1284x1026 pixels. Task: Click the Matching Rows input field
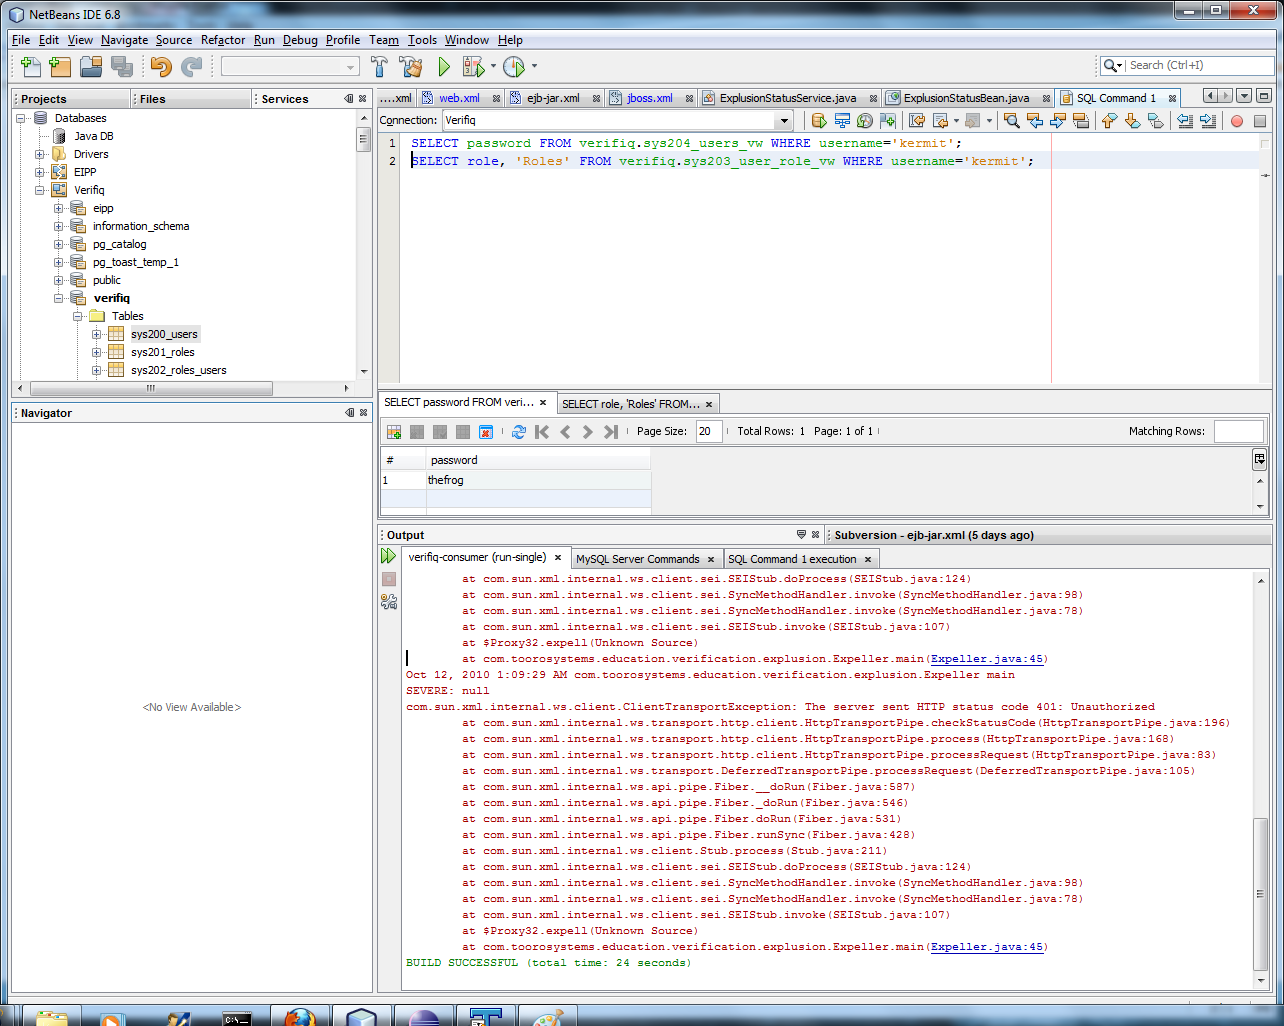click(x=1239, y=431)
